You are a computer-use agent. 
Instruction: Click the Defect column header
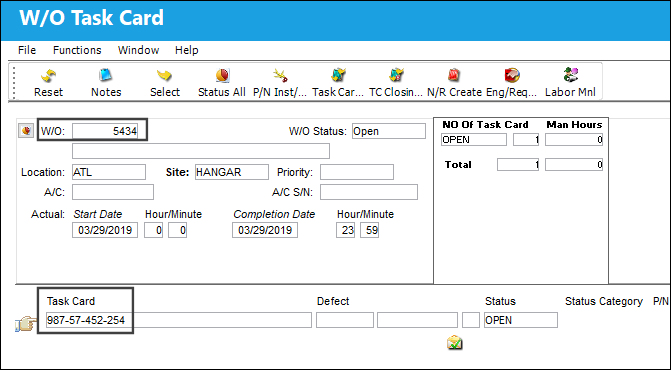[333, 301]
